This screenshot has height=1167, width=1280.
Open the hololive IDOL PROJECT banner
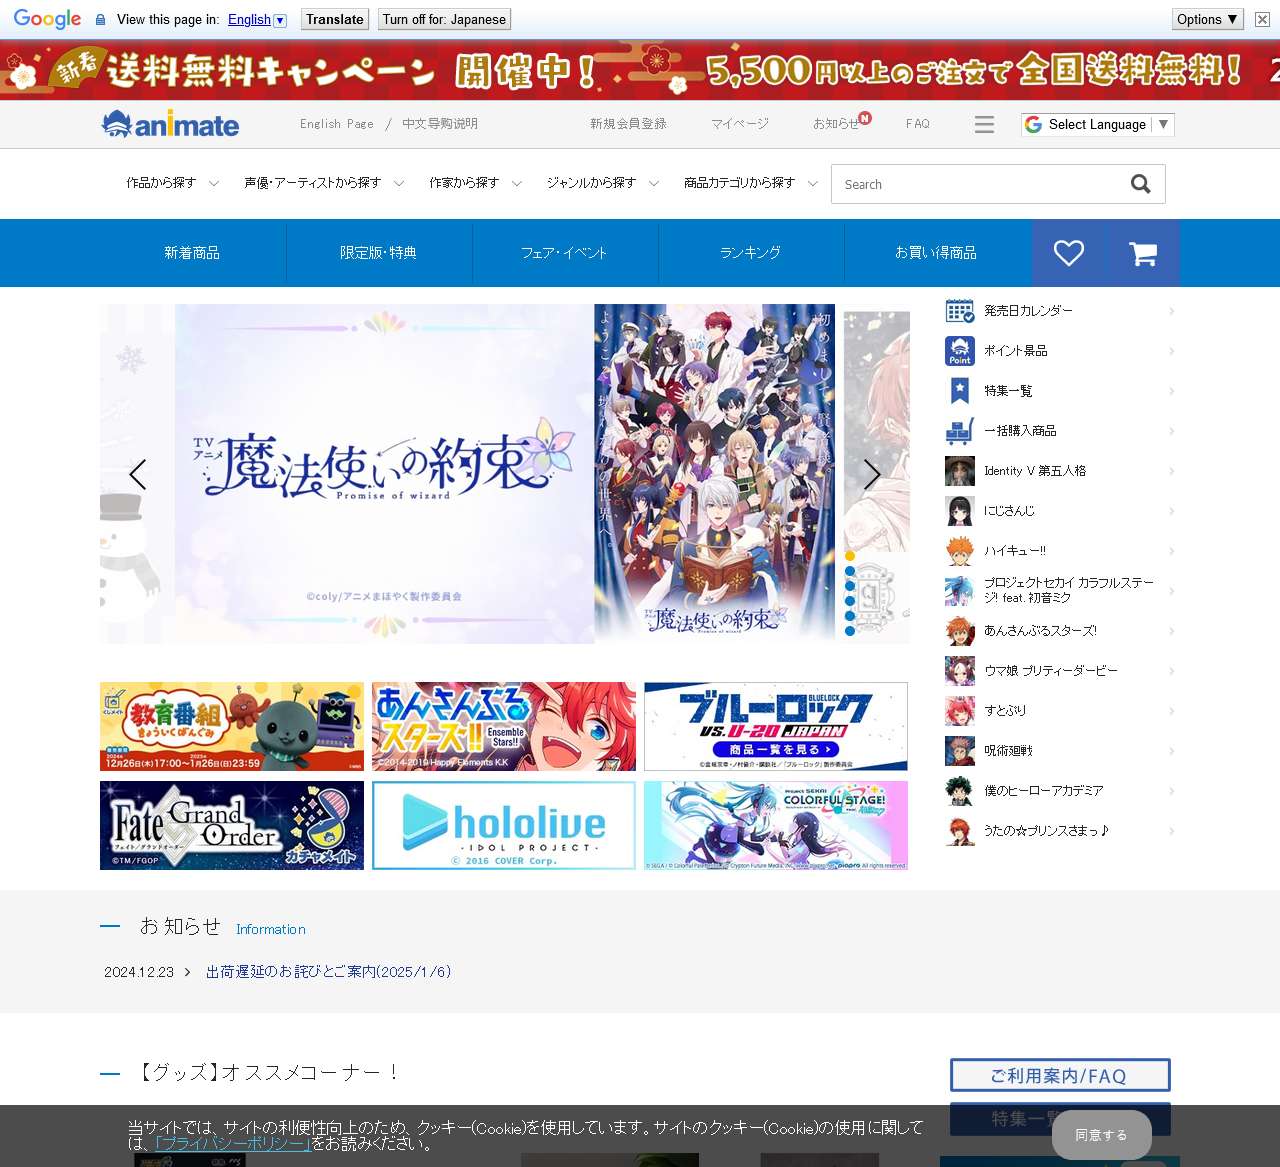[504, 826]
